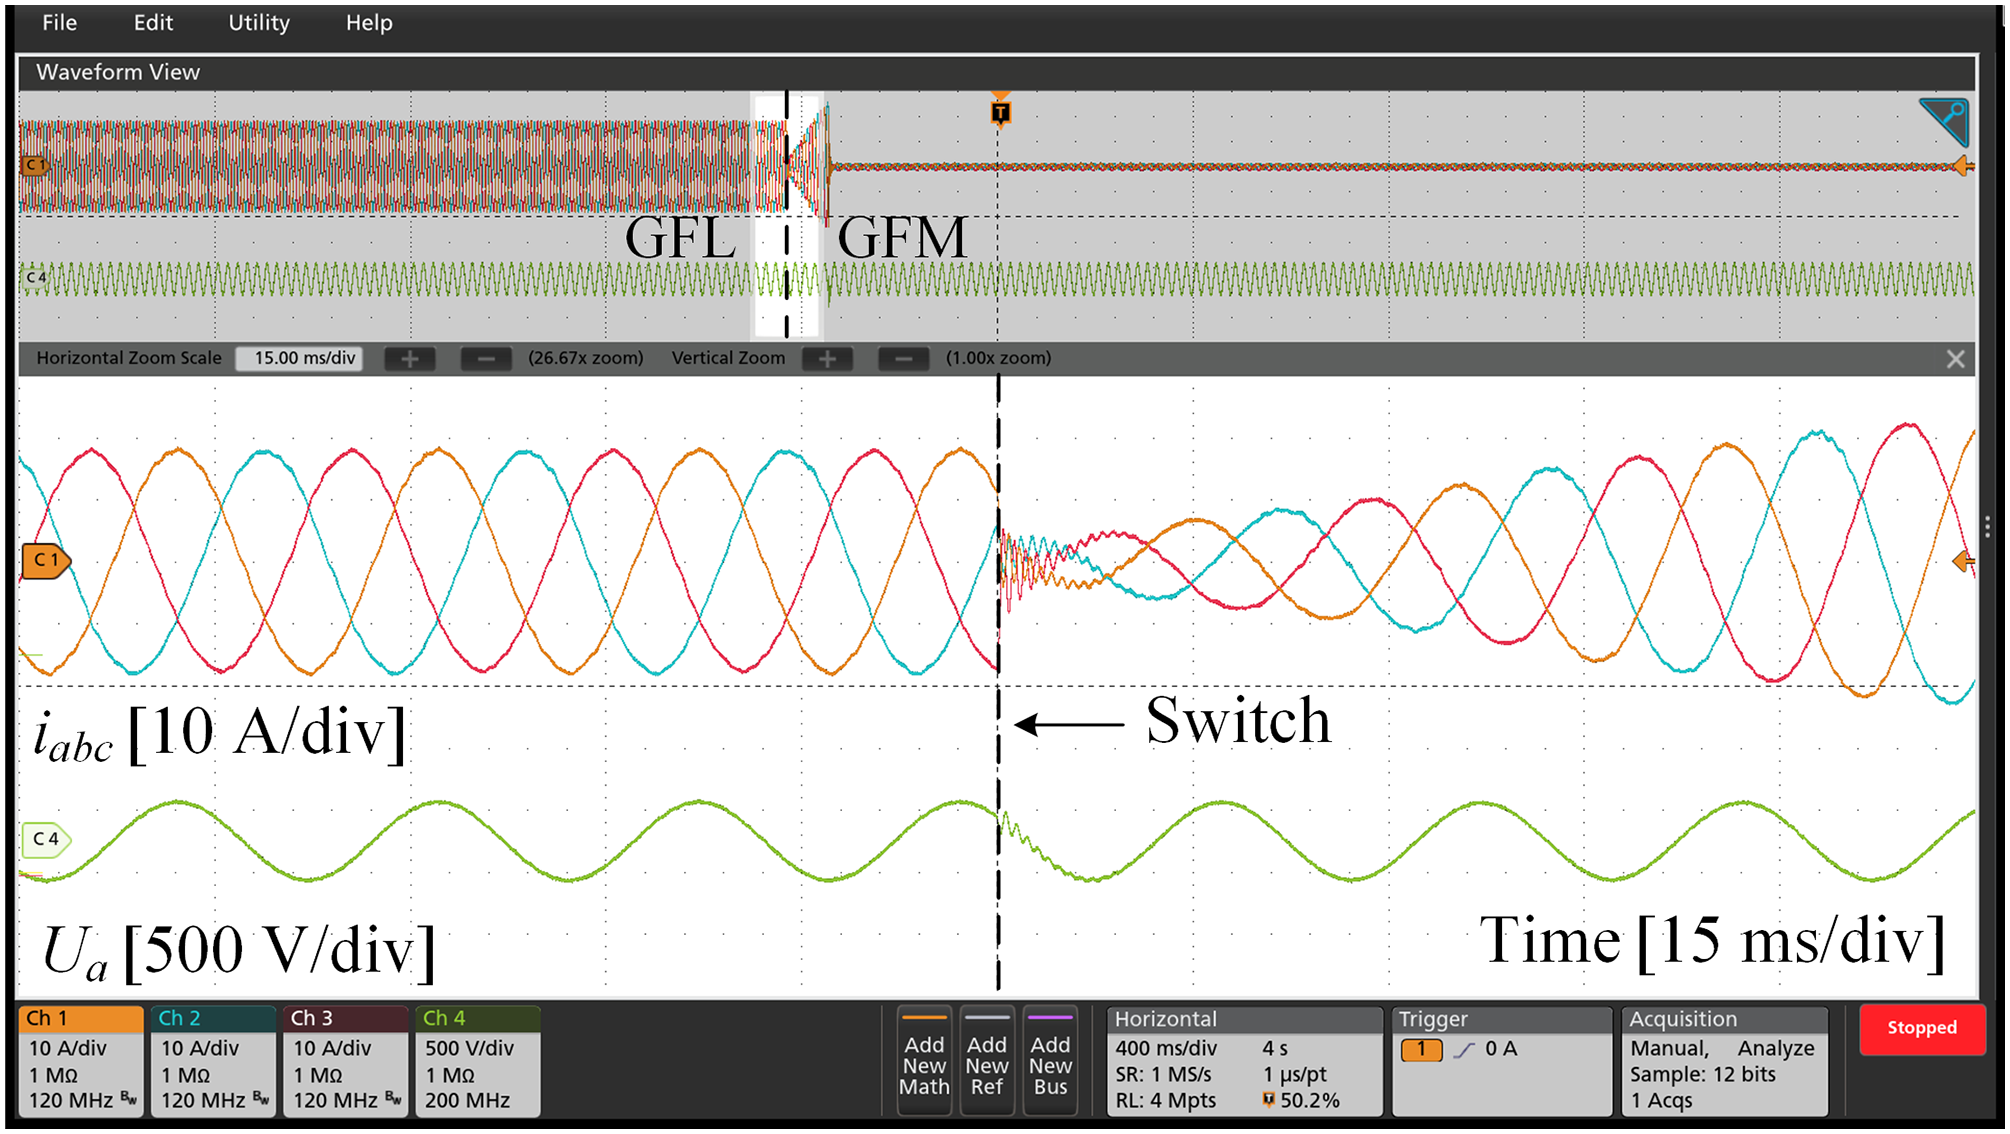The image size is (2010, 1134).
Task: Open the Horizontal settings badge
Action: point(1245,1061)
